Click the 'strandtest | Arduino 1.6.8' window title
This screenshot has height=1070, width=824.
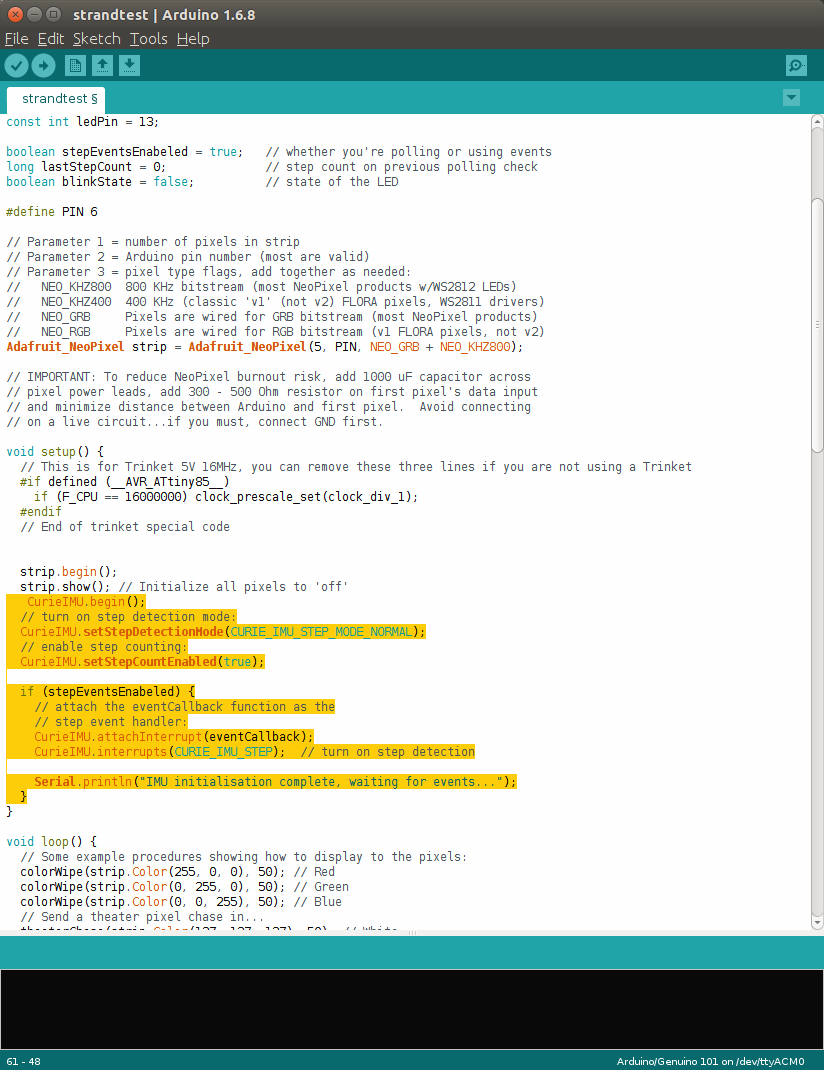(164, 15)
